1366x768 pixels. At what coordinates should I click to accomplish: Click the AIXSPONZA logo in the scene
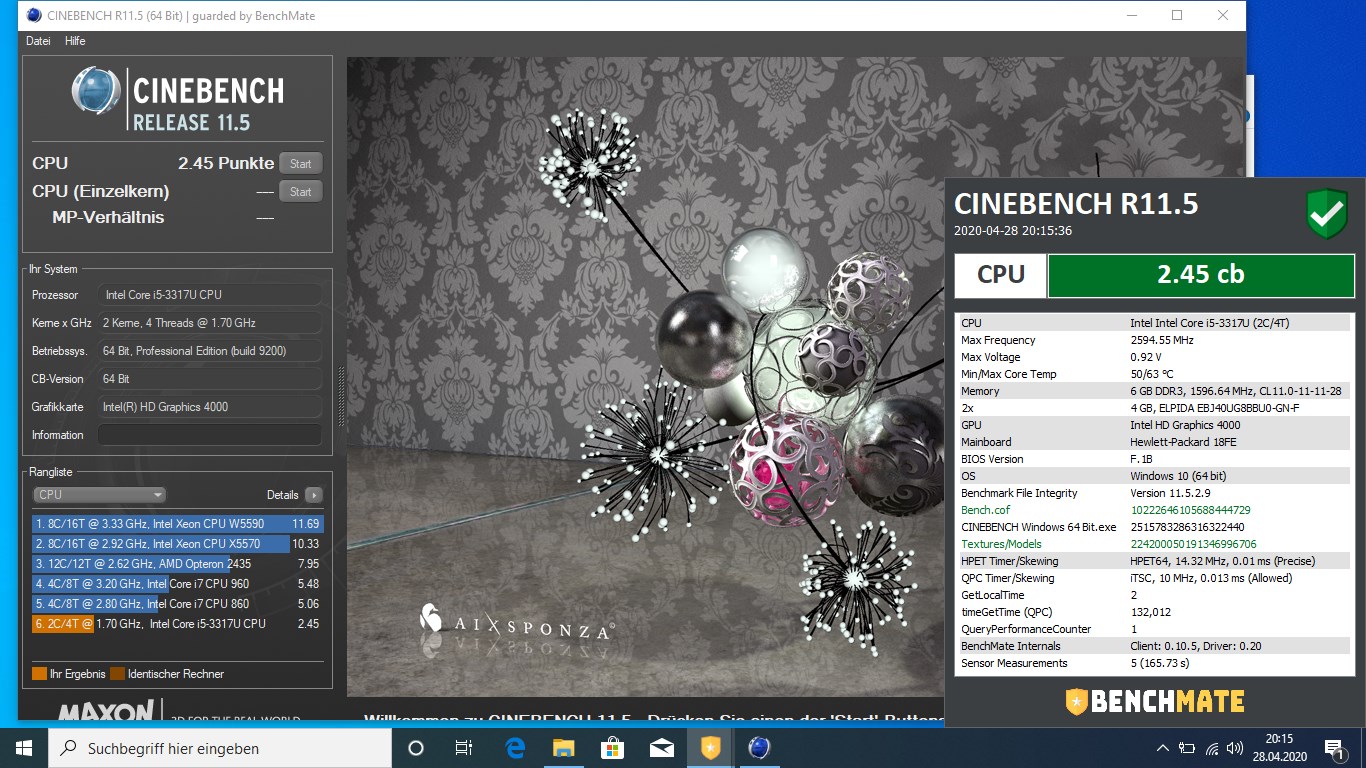coord(516,622)
